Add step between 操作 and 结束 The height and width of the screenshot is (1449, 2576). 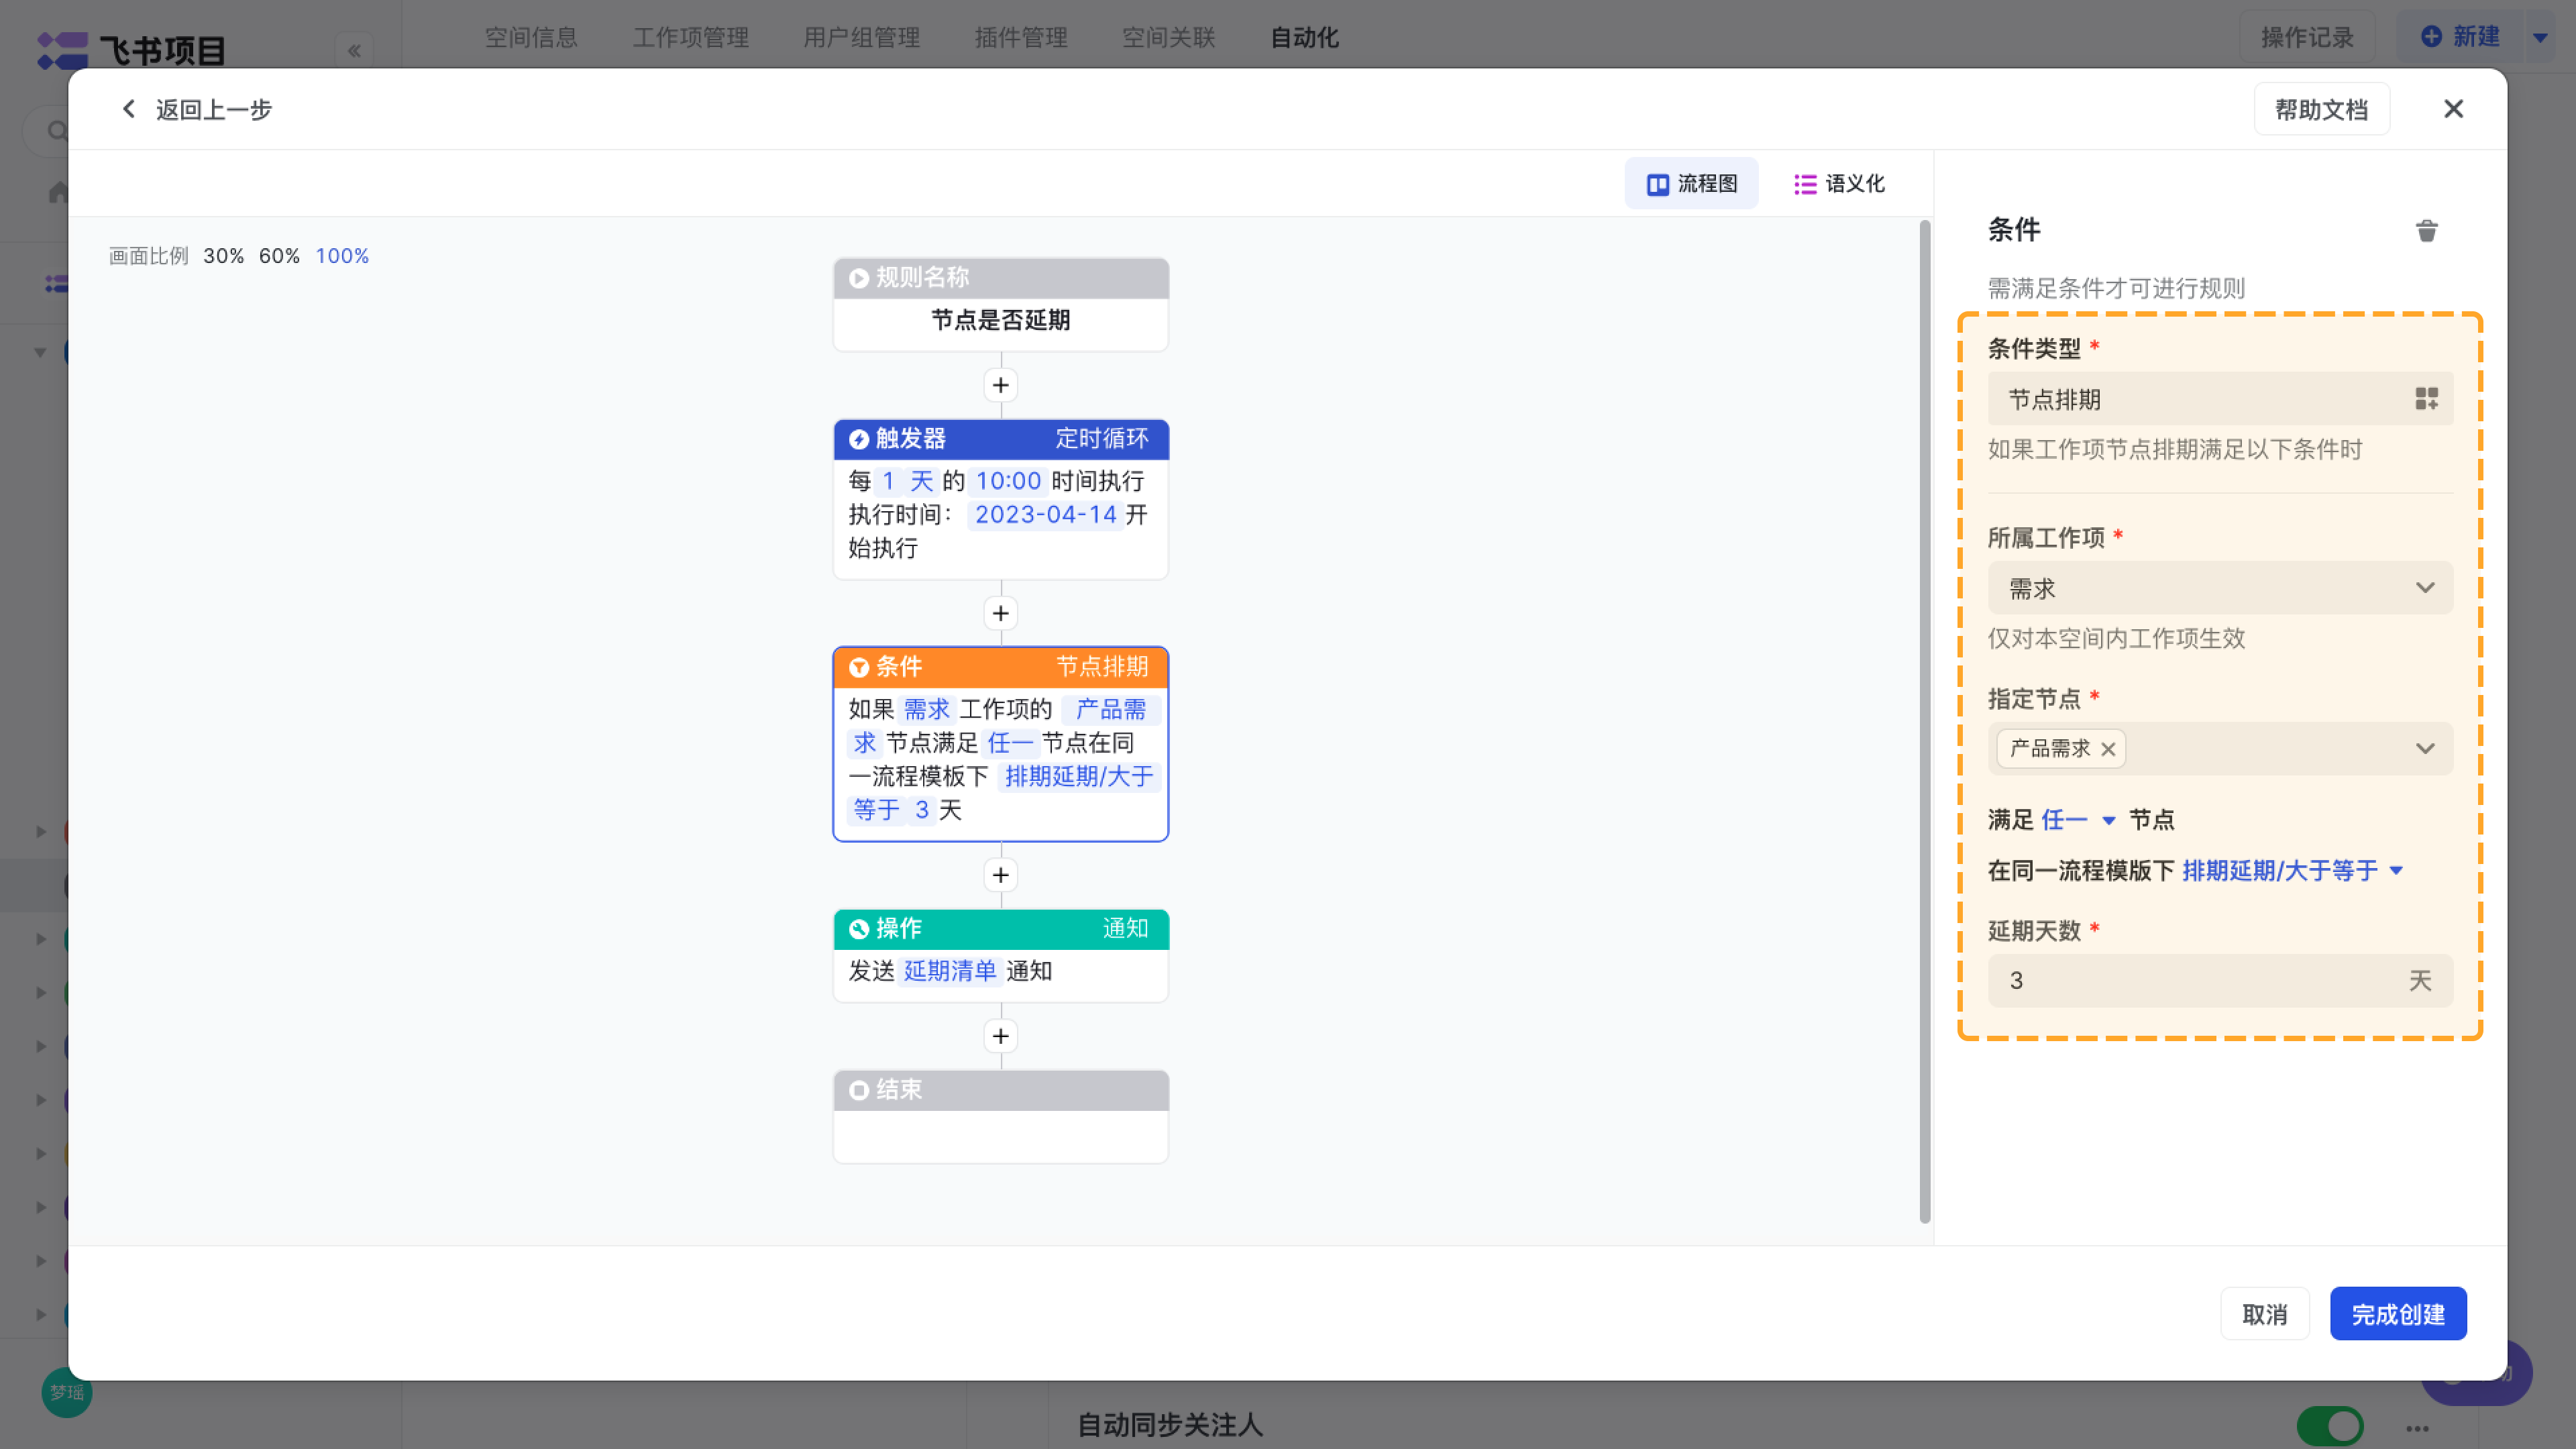coord(1001,1036)
